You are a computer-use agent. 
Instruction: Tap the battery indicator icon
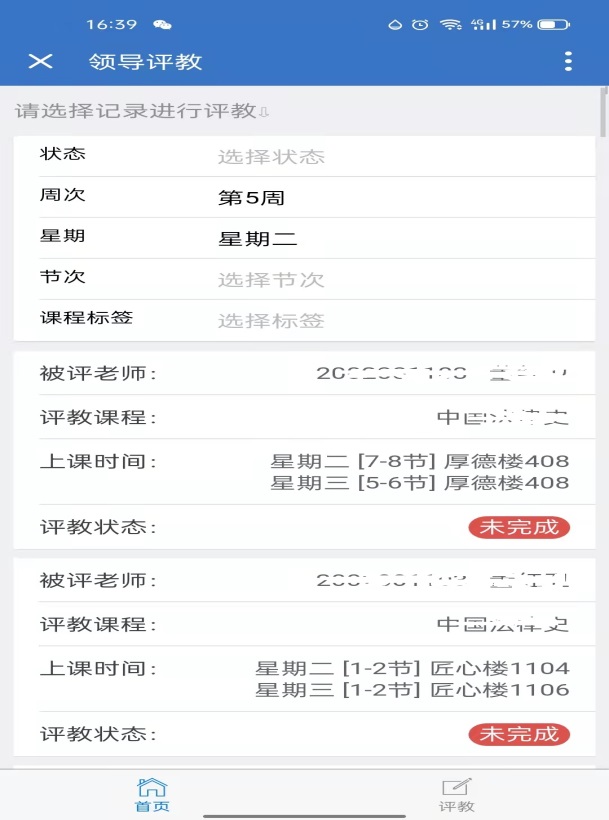(x=554, y=24)
